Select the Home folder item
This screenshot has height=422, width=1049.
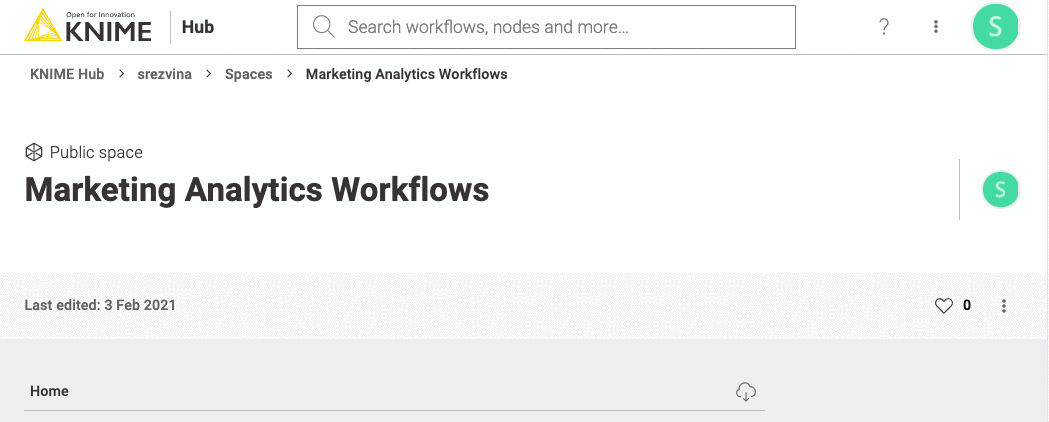click(x=394, y=391)
